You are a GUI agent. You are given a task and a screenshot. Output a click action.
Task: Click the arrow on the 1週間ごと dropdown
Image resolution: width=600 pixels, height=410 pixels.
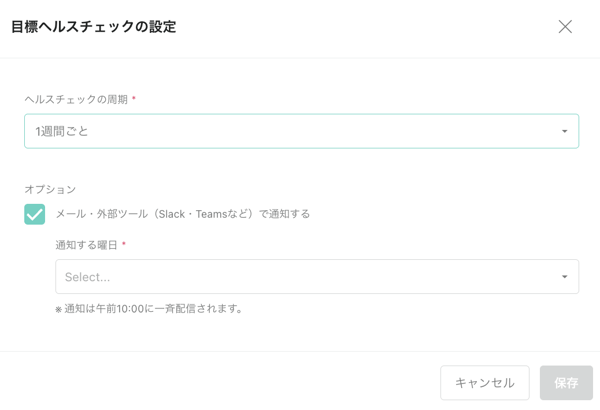564,132
